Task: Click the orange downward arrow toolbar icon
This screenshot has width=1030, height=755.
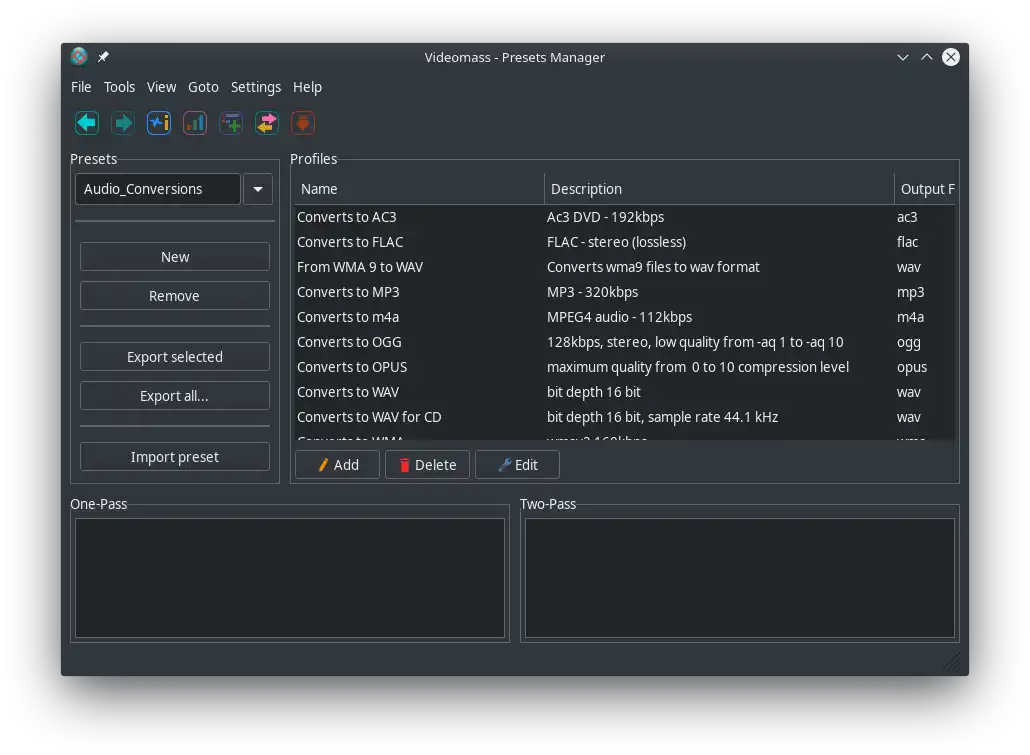Action: [x=303, y=123]
